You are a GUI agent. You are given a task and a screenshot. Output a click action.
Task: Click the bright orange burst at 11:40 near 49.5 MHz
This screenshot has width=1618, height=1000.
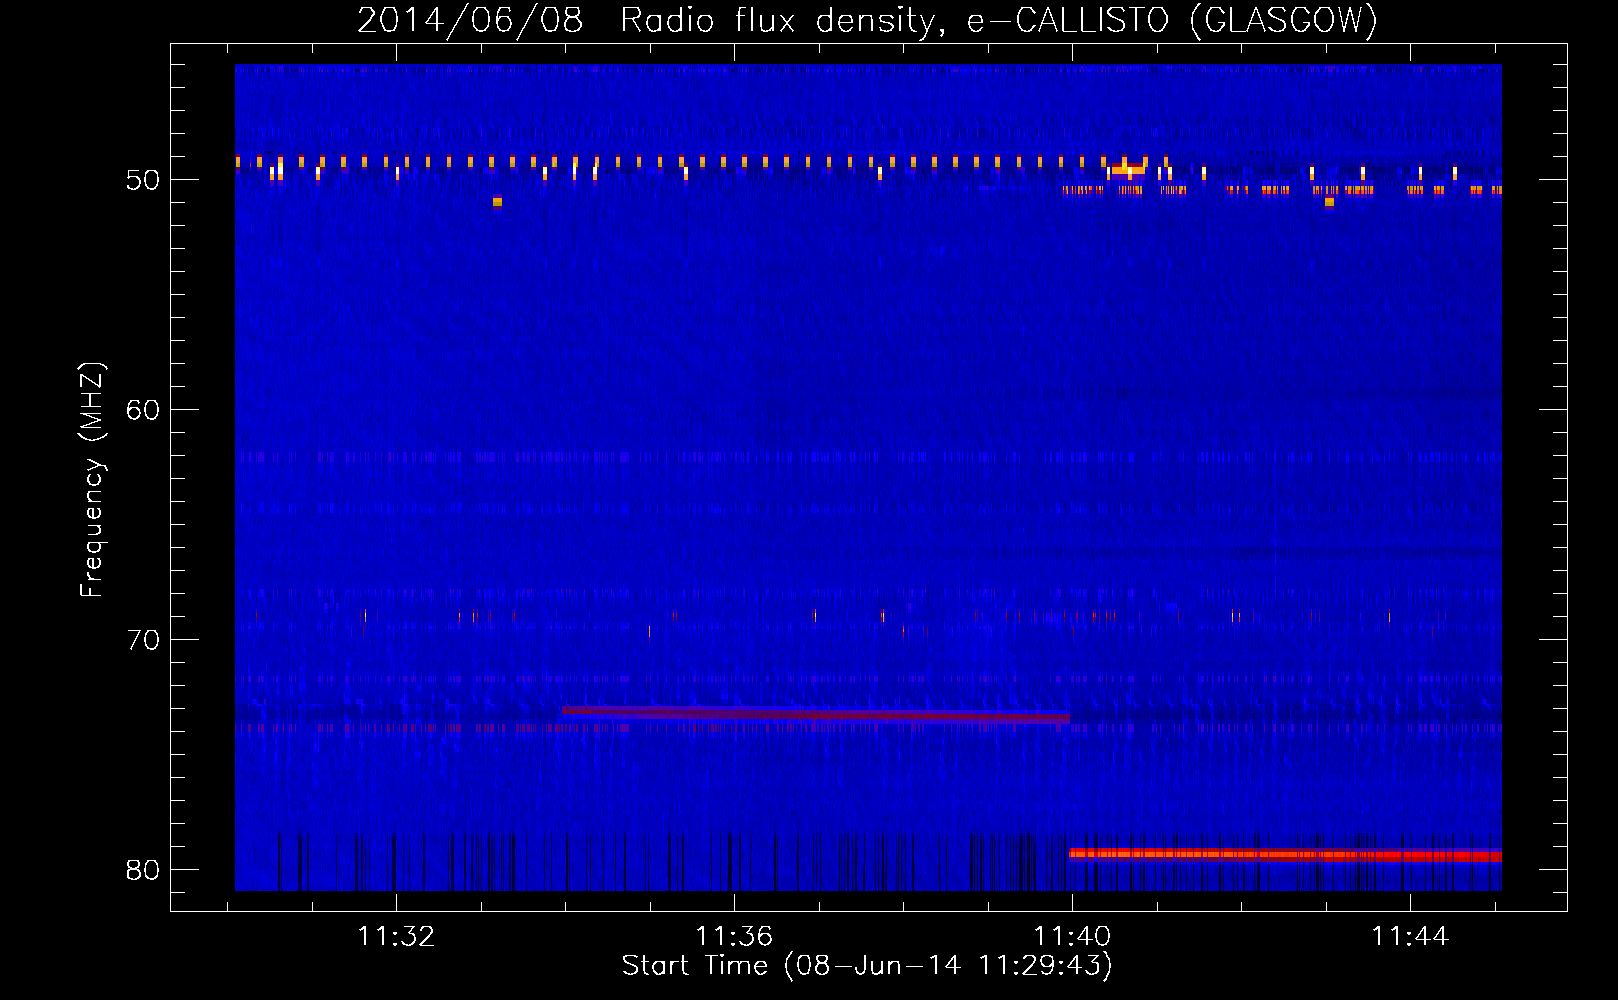[x=1127, y=169]
